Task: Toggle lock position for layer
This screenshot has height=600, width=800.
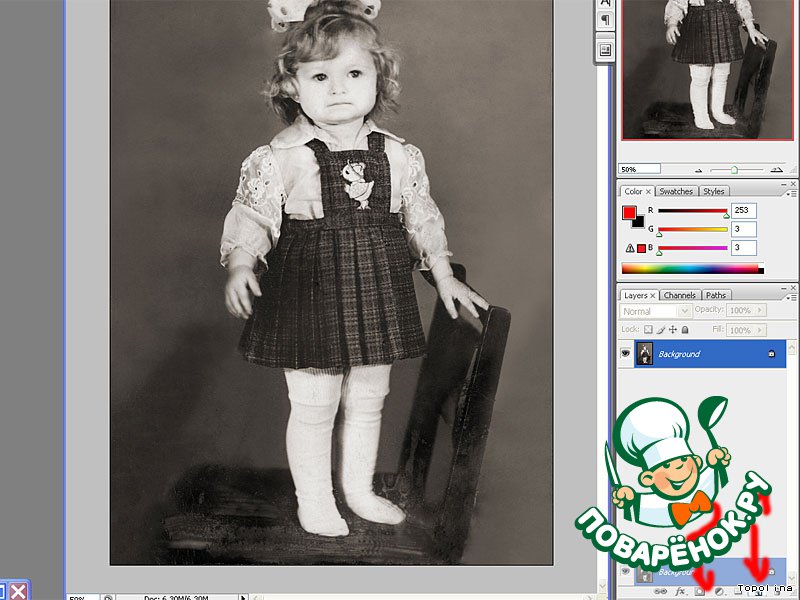Action: 675,329
